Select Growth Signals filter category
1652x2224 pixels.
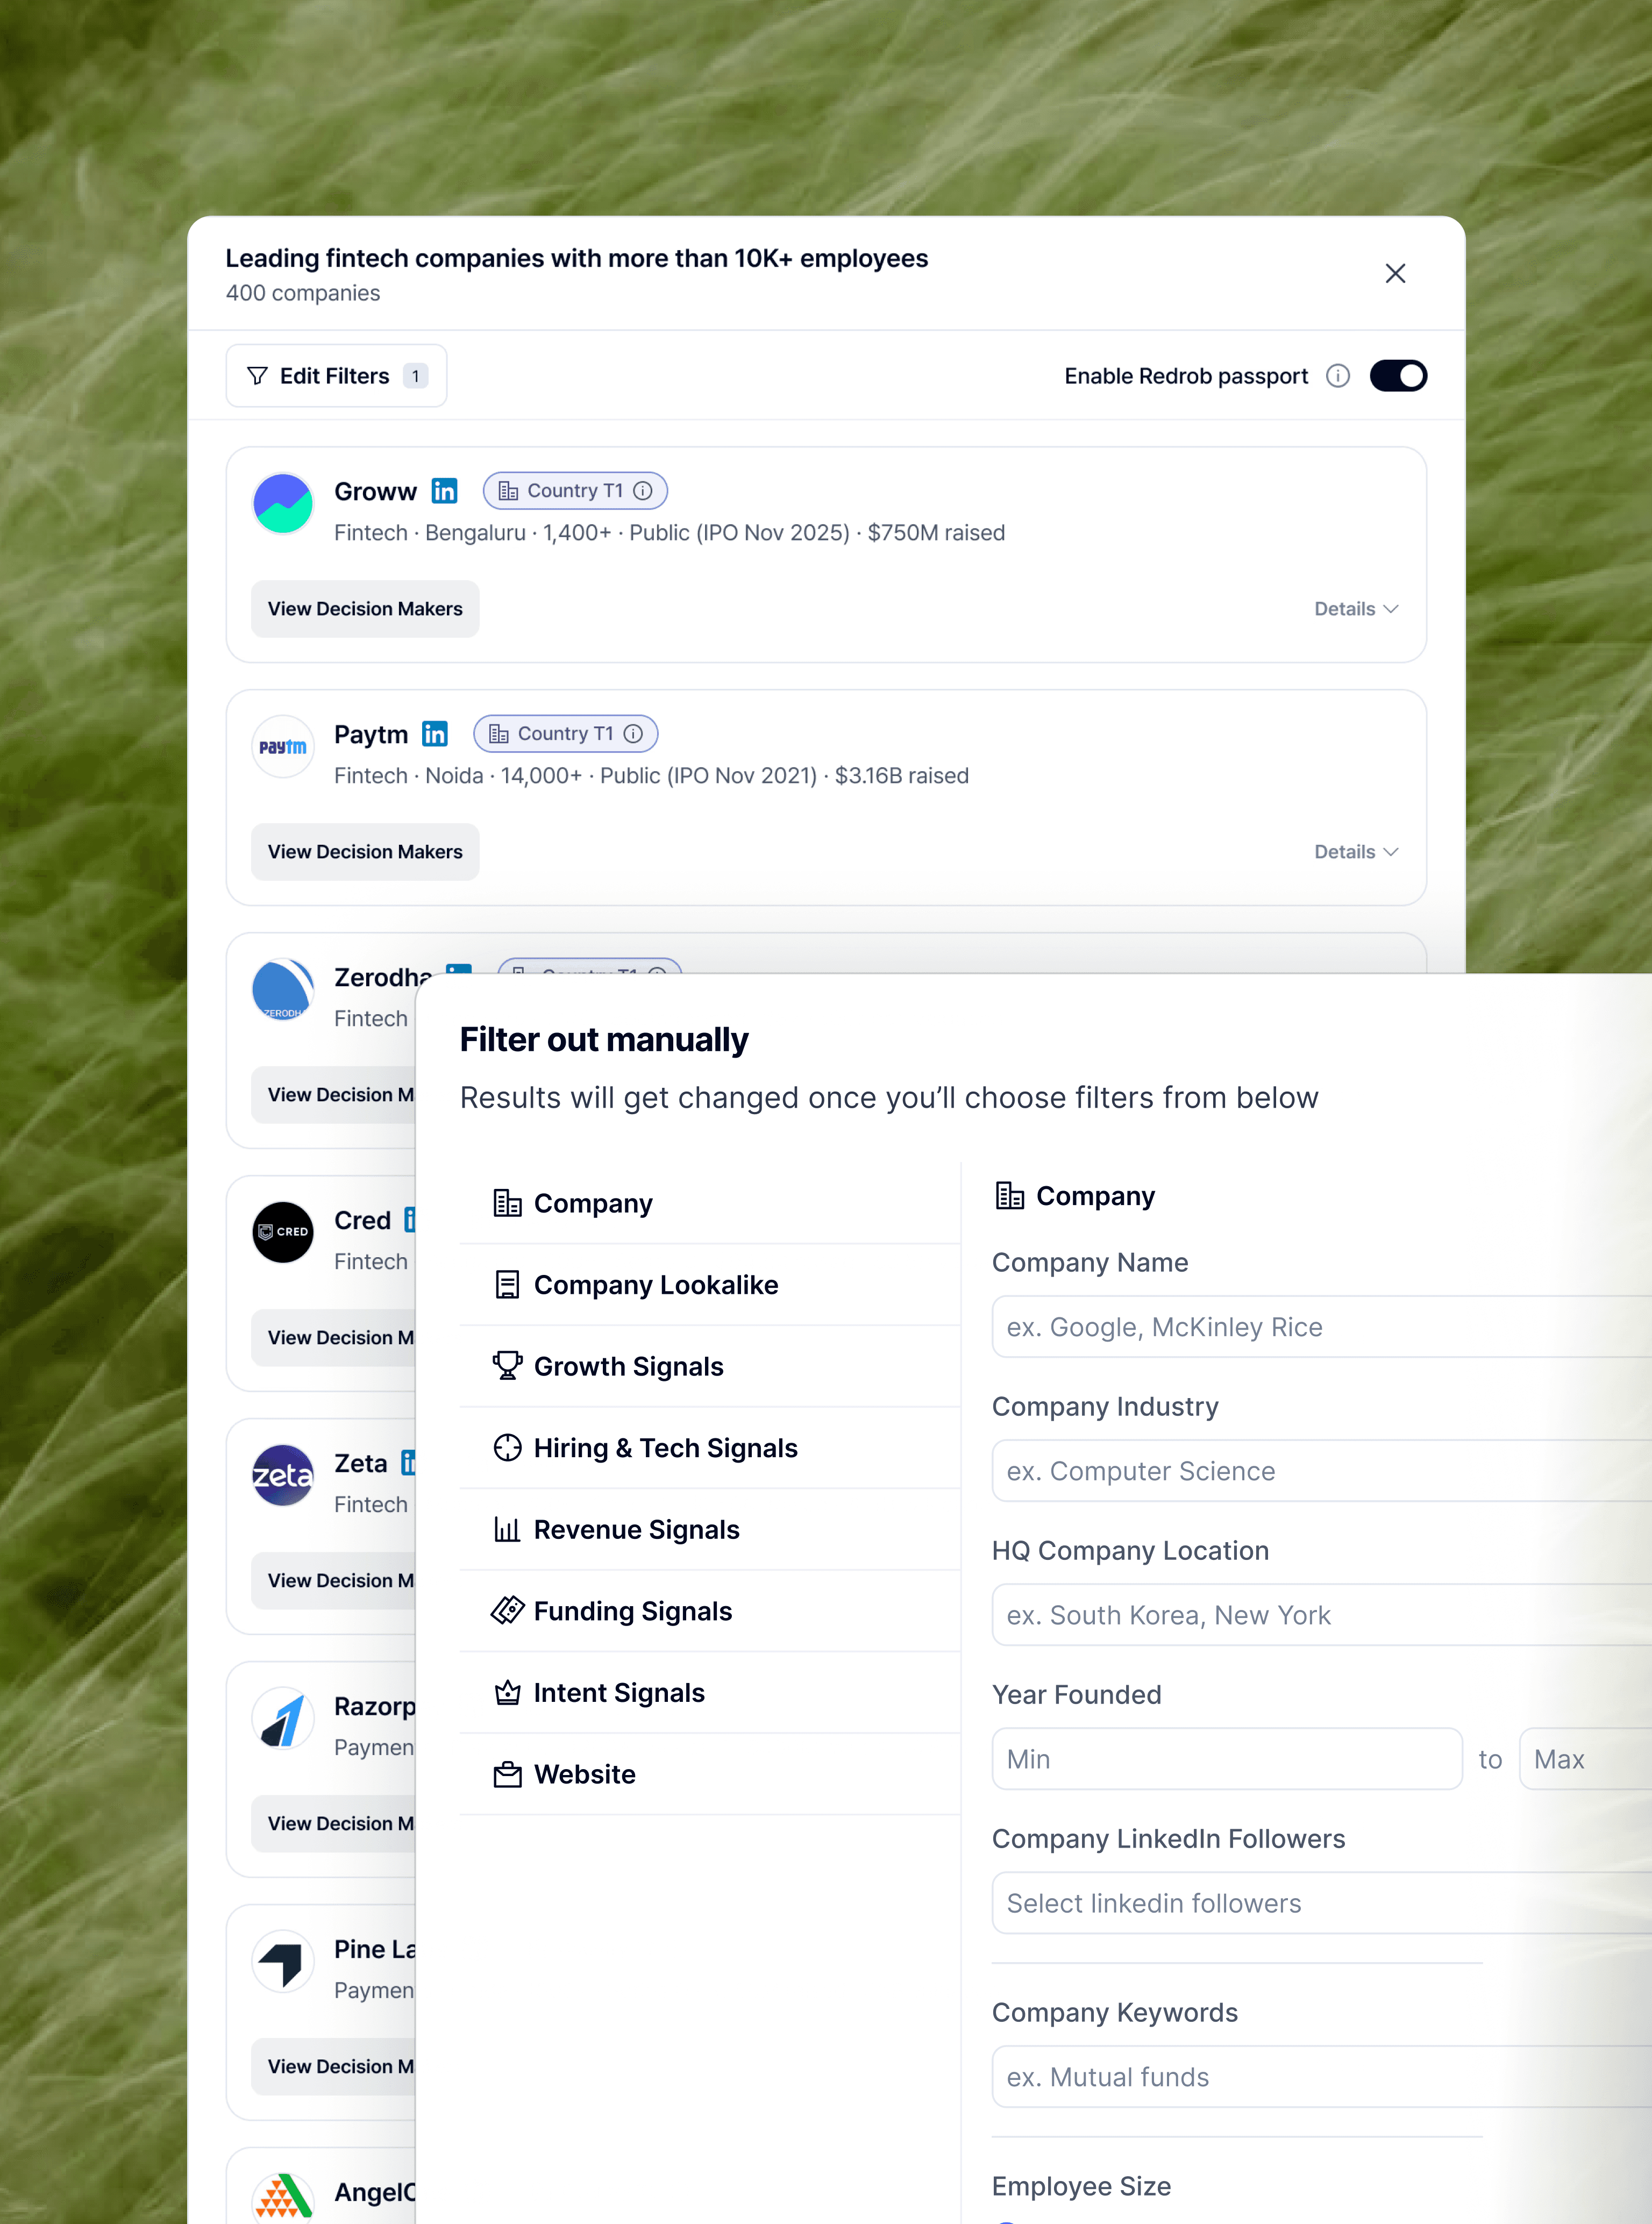pos(628,1366)
